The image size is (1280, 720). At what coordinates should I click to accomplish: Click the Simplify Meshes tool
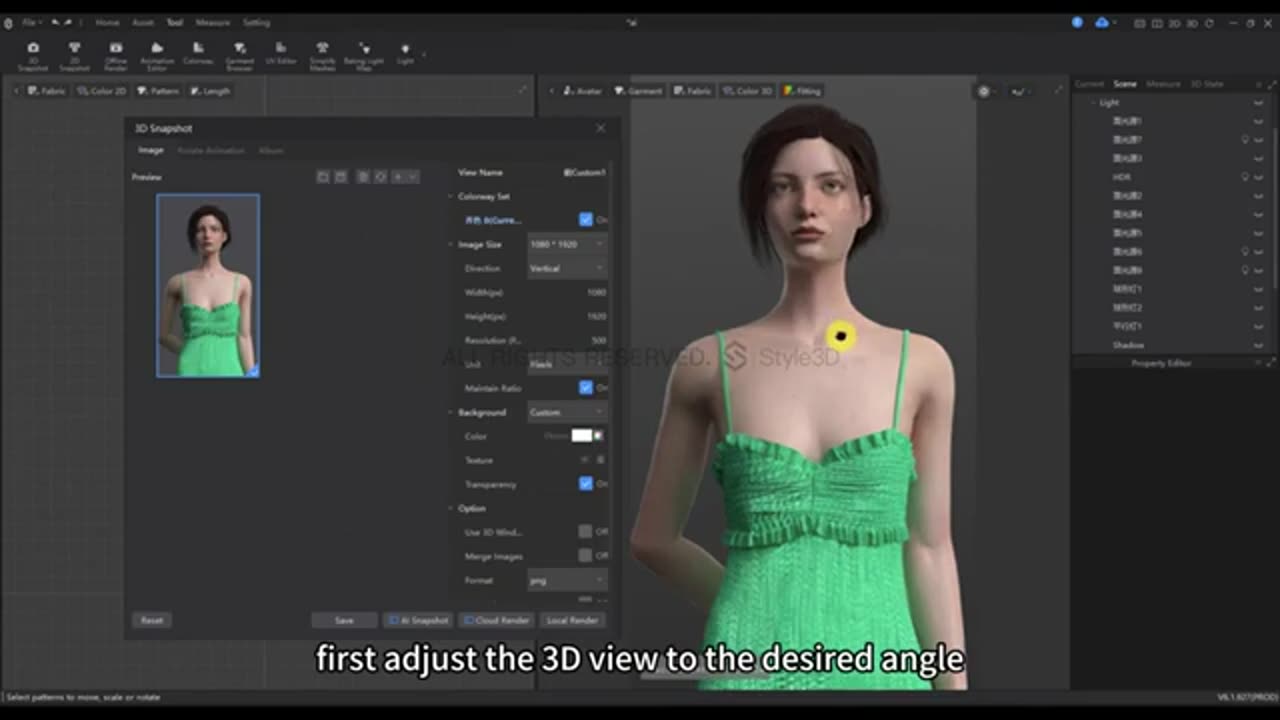pyautogui.click(x=322, y=55)
